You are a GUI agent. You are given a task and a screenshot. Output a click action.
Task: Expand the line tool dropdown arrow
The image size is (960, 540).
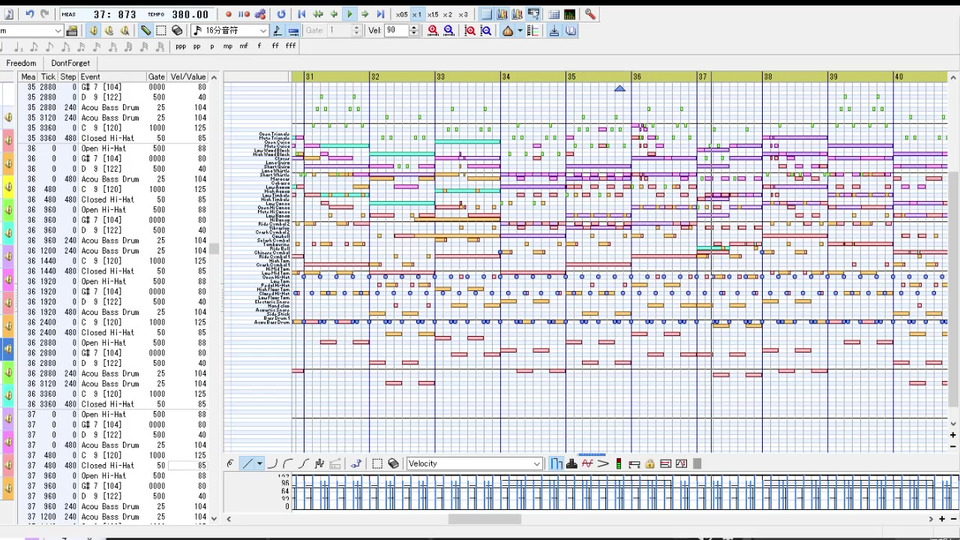point(260,463)
